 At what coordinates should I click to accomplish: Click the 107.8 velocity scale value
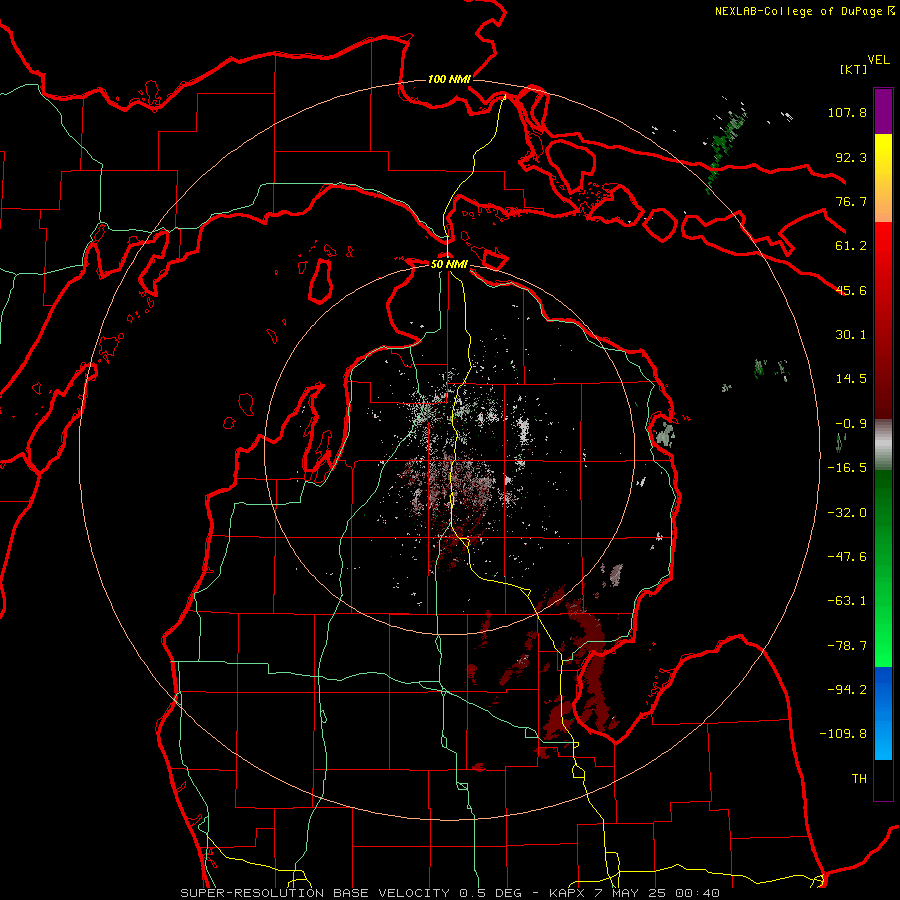point(847,112)
